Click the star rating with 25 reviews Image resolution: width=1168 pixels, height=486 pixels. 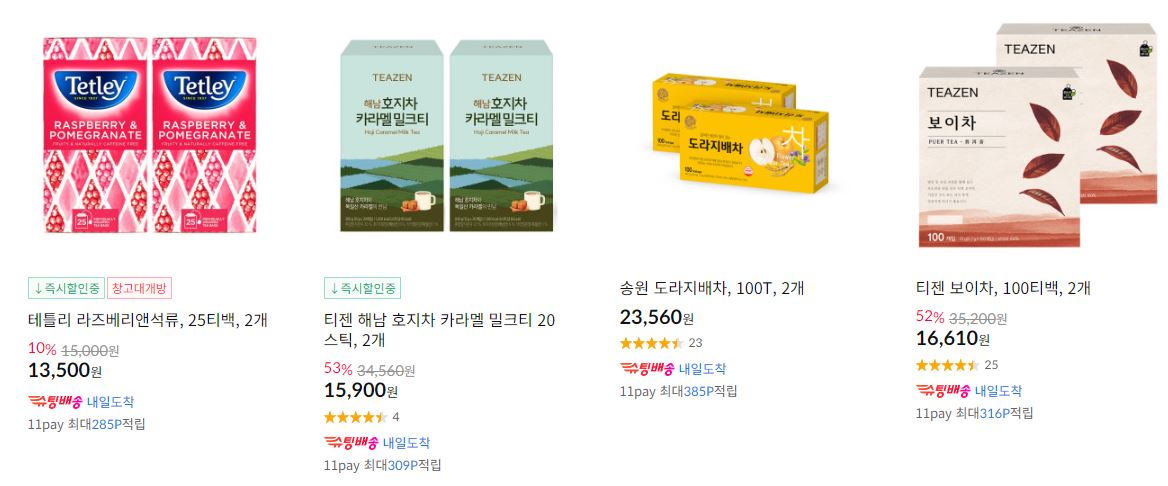(947, 364)
